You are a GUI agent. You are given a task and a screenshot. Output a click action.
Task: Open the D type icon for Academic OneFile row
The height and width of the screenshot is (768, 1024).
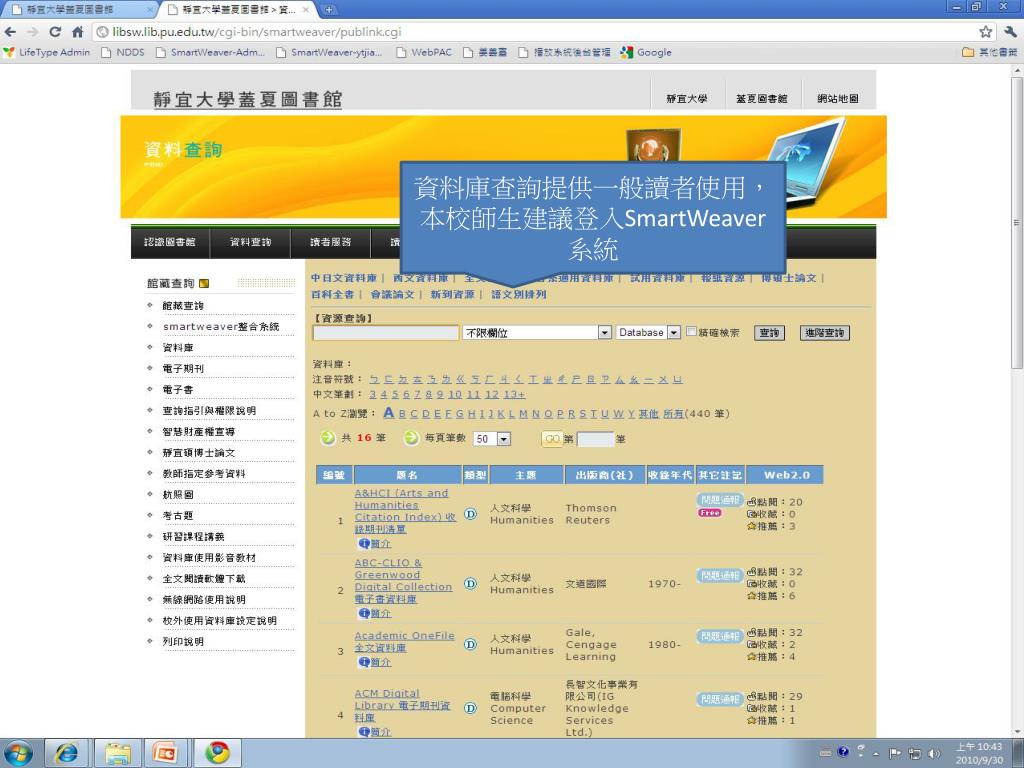pyautogui.click(x=470, y=645)
